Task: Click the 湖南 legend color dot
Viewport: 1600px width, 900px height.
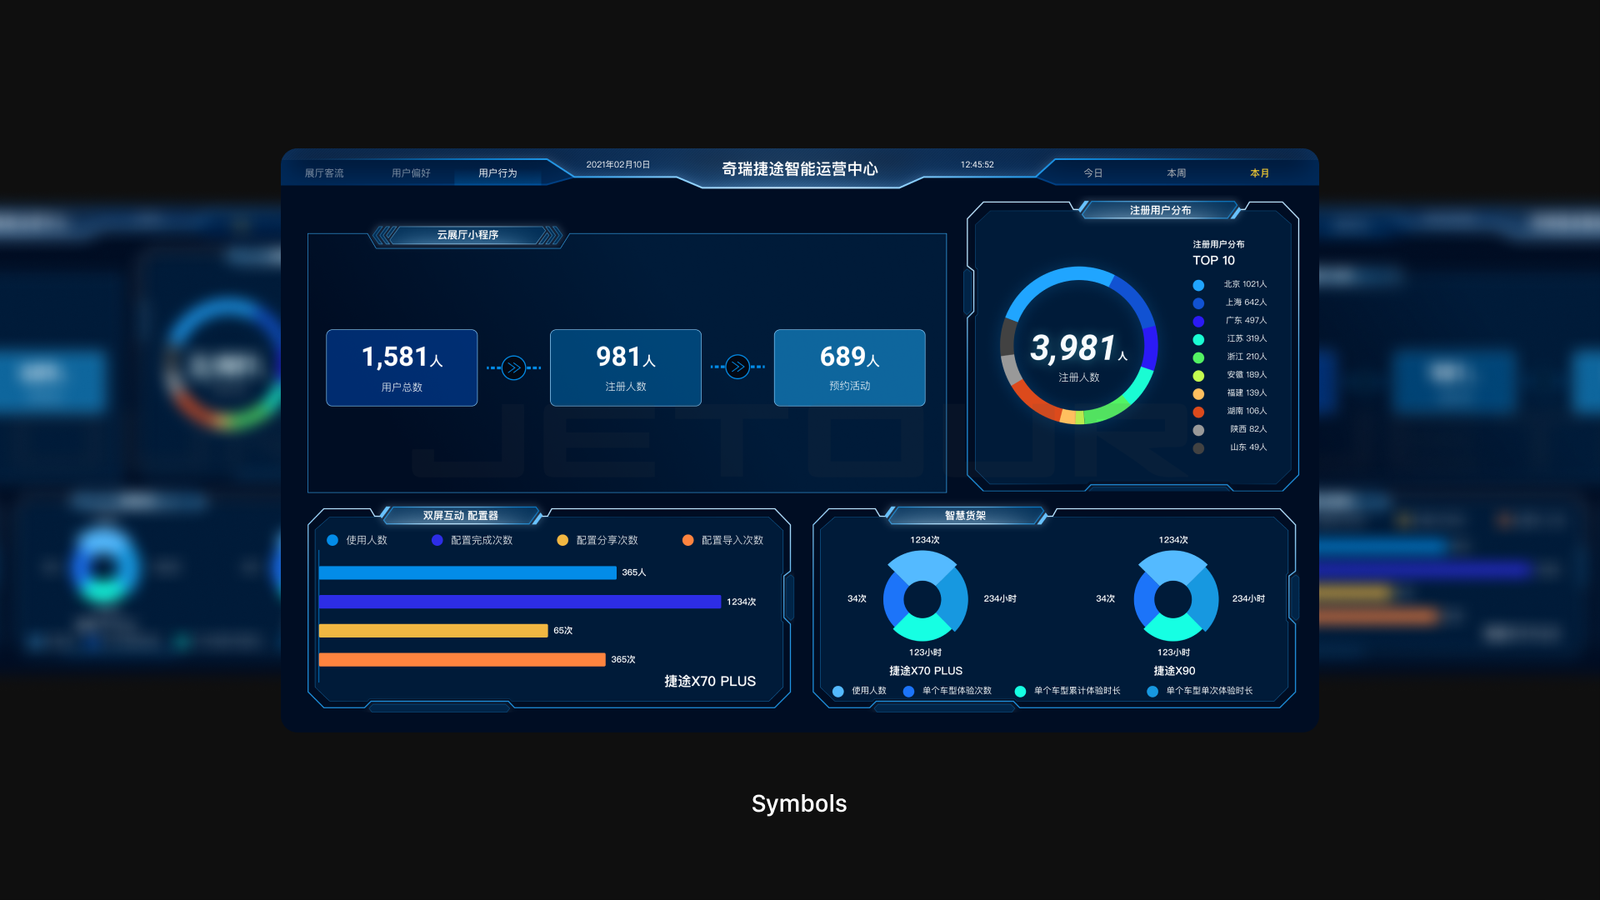Action: tap(1198, 411)
